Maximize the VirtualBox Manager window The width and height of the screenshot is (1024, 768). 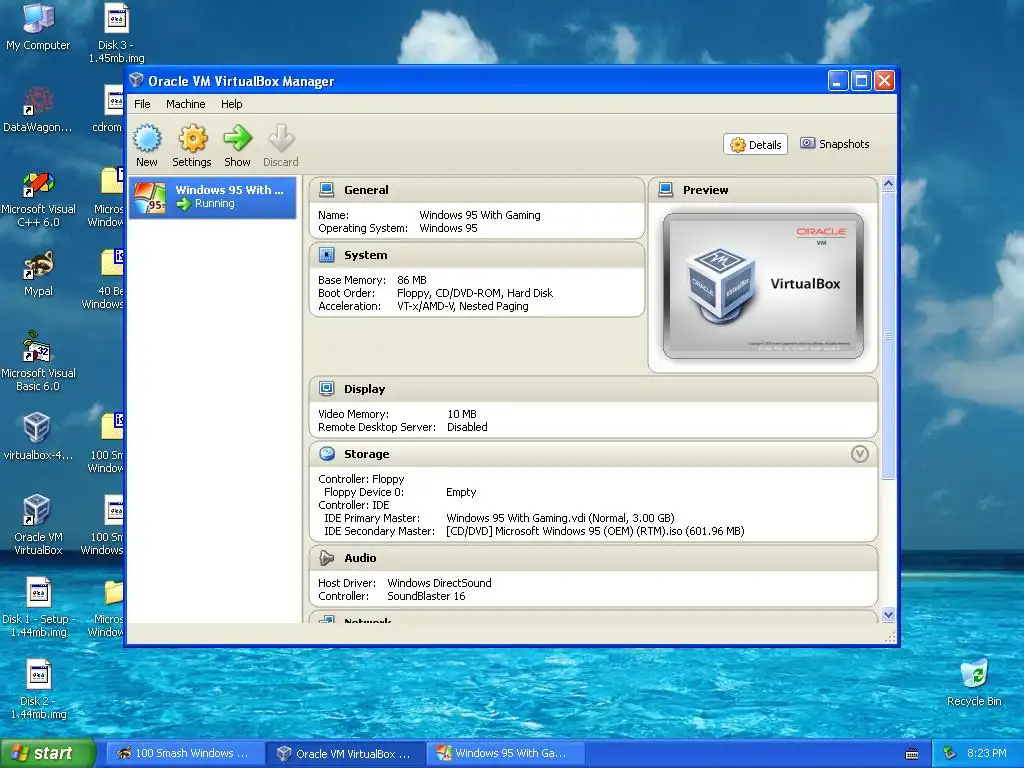point(861,81)
